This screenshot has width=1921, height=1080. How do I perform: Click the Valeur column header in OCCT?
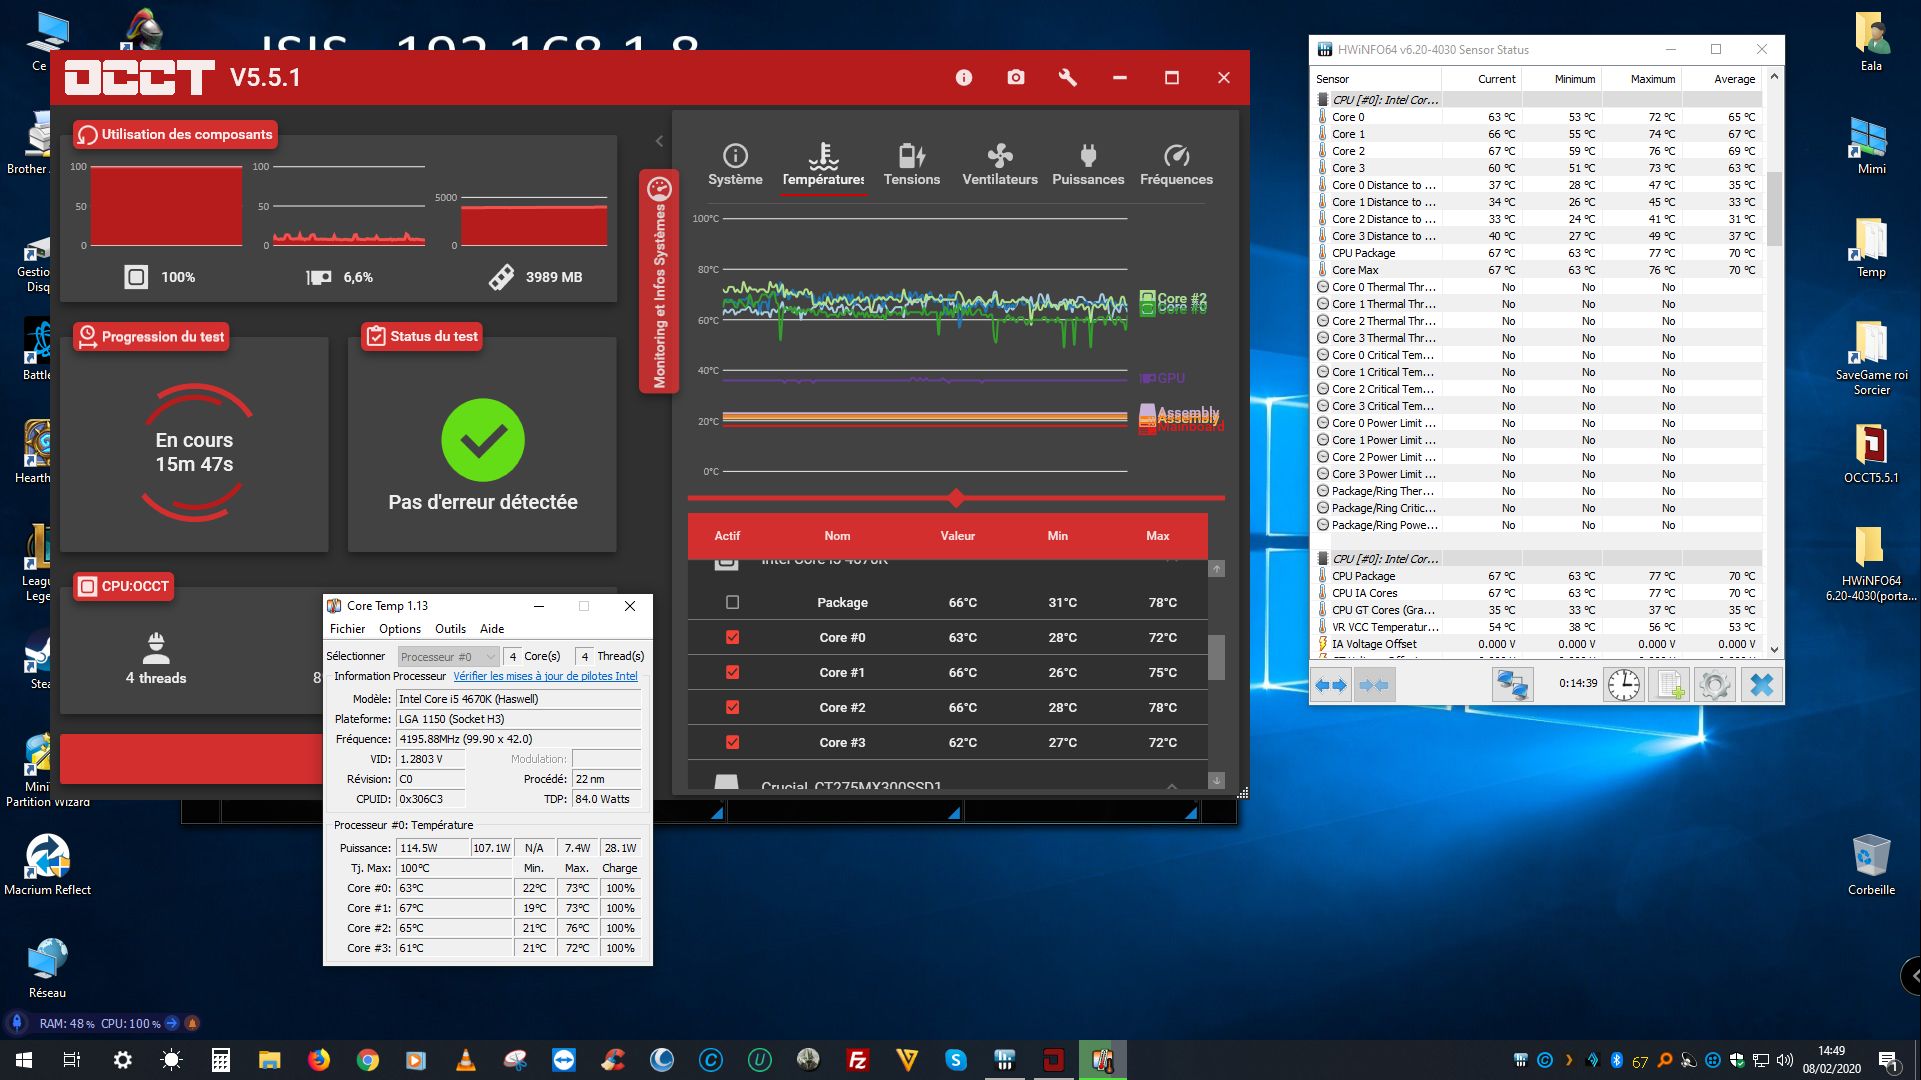[957, 536]
